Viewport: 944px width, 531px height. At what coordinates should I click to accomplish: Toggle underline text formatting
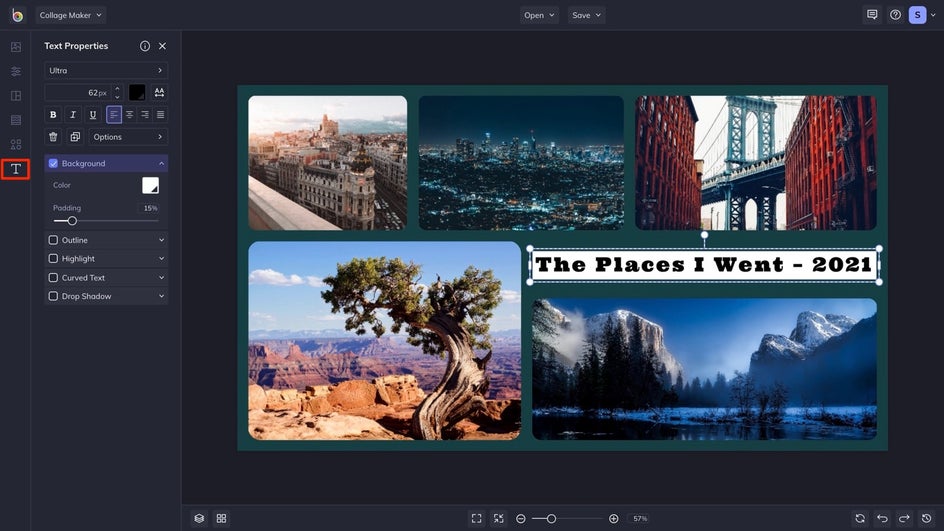(93, 114)
